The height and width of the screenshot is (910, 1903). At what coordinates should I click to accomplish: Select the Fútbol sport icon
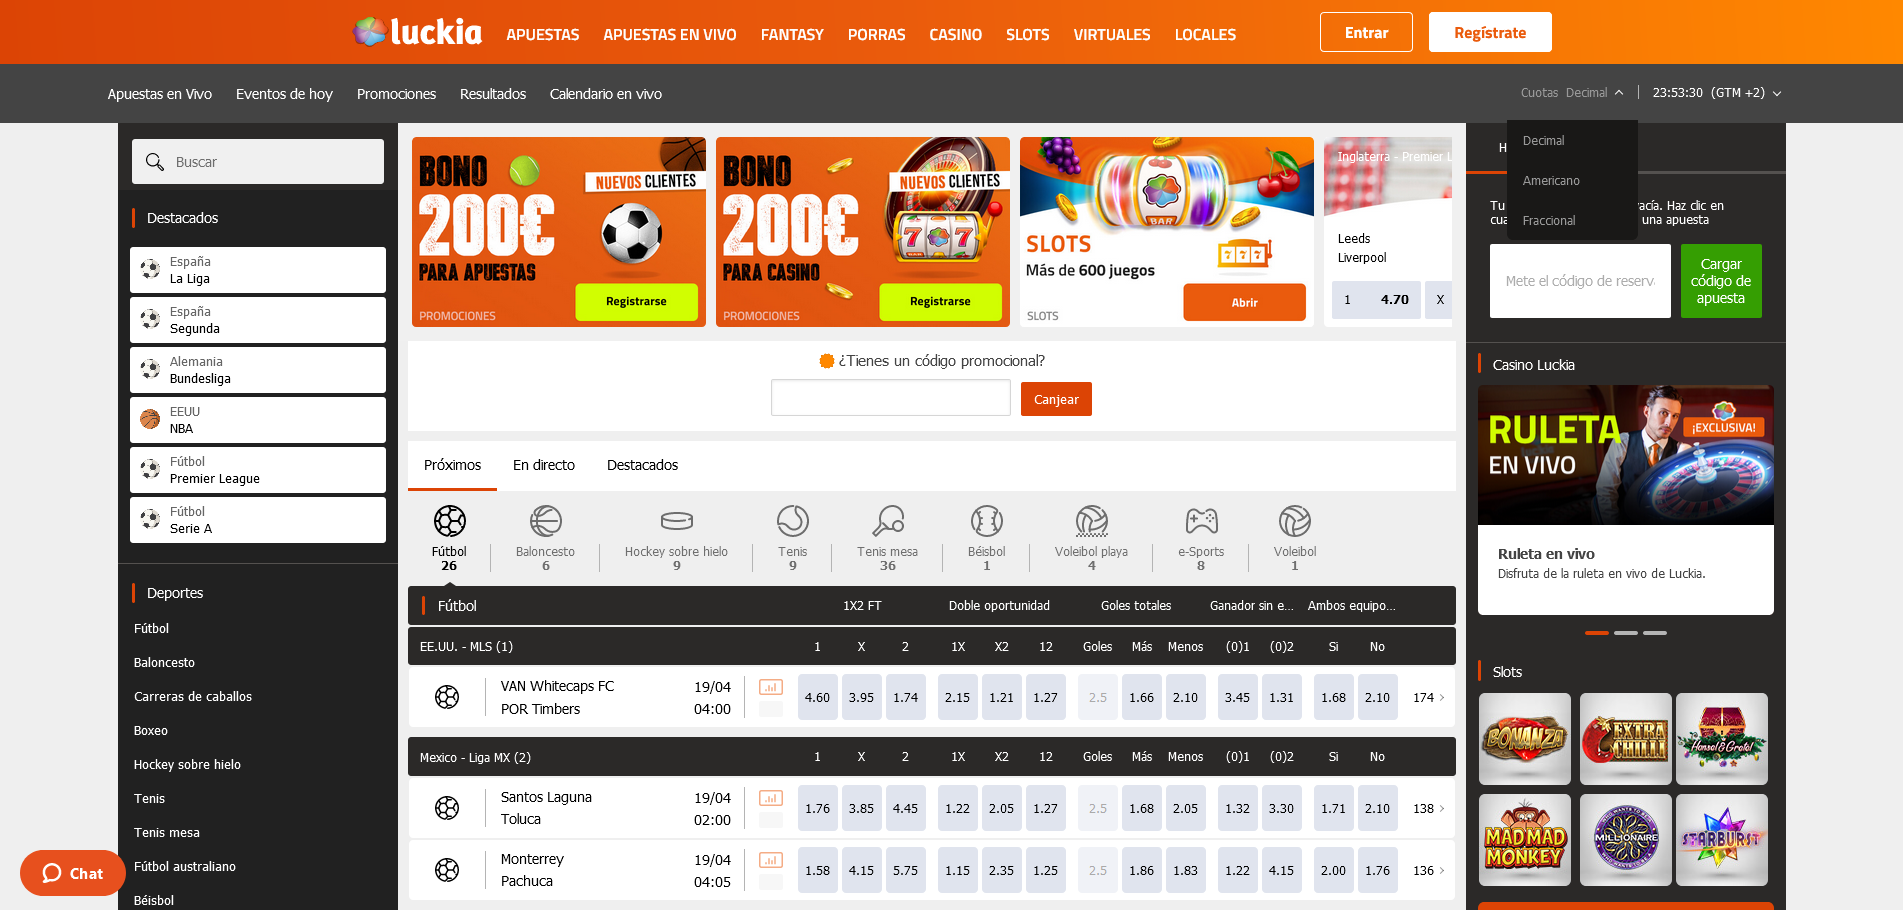pos(449,521)
